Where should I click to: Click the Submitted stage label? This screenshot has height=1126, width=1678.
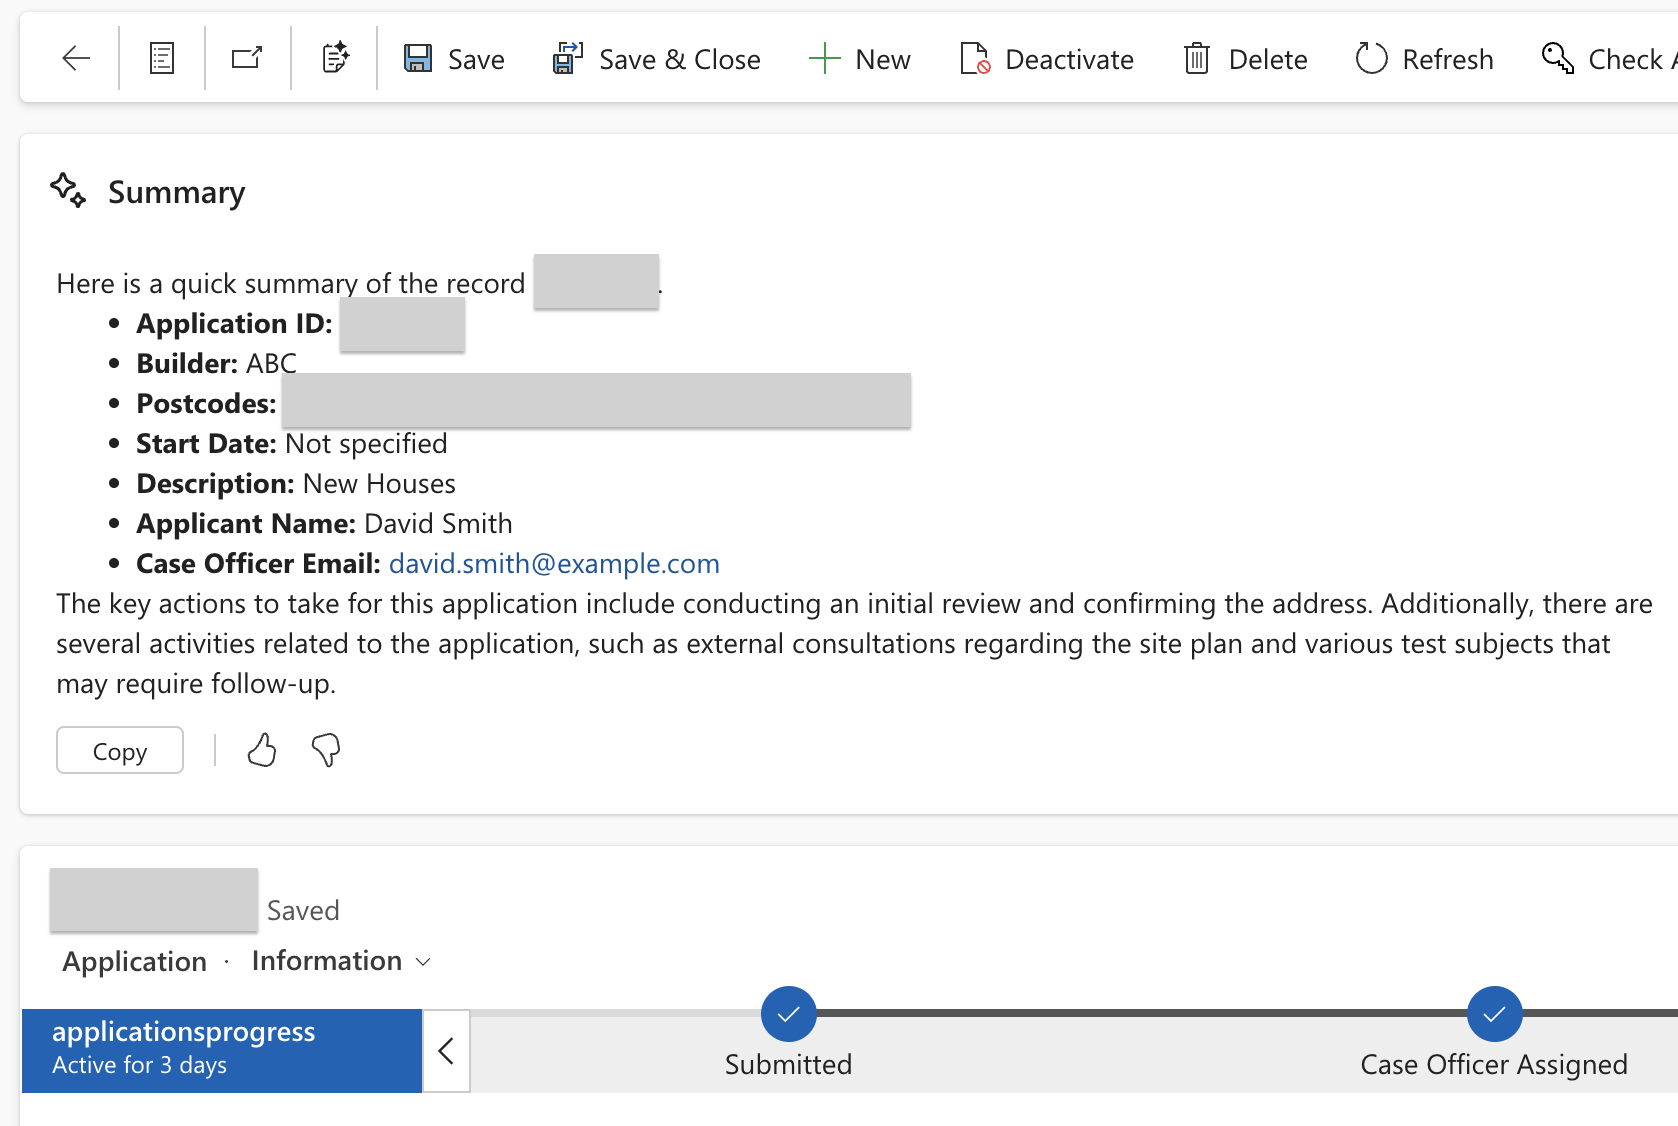[789, 1065]
